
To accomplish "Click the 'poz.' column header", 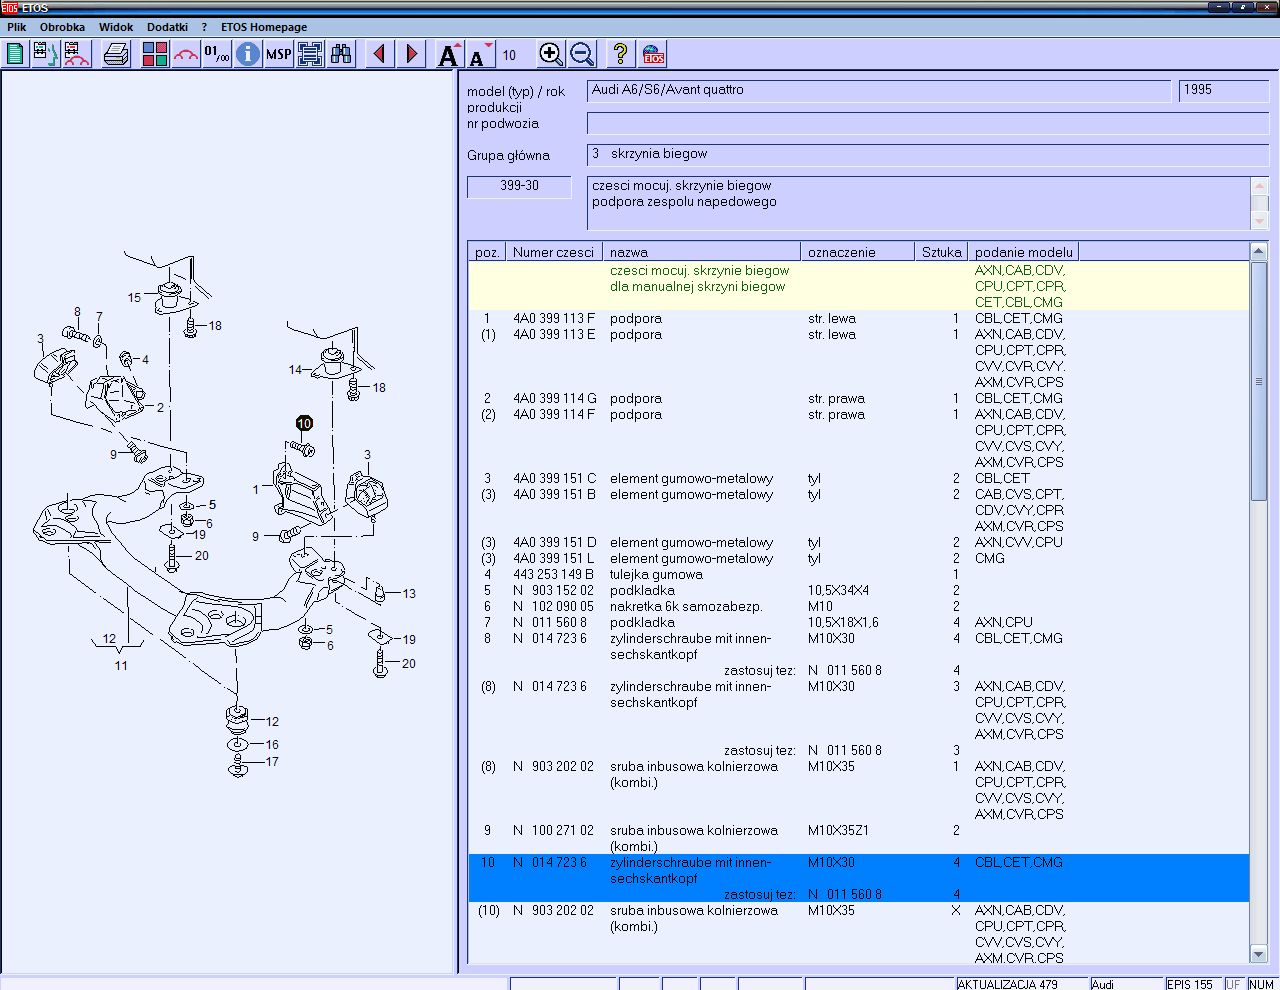I will pyautogui.click(x=487, y=252).
